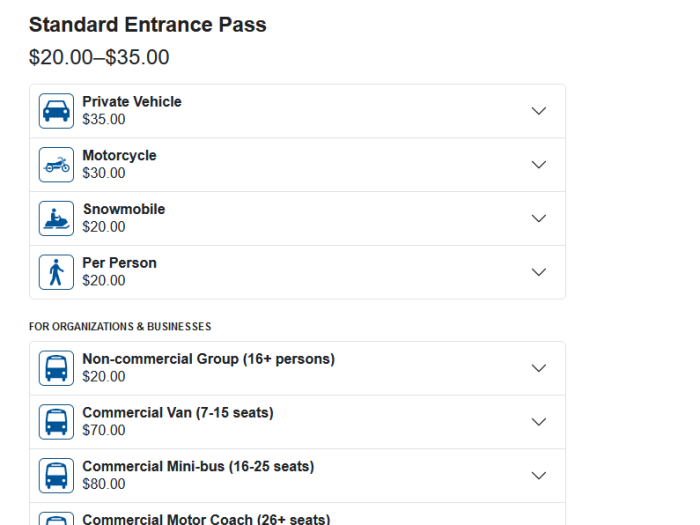The height and width of the screenshot is (525, 700).
Task: Expand Commercial Van chevron arrow
Action: click(539, 422)
